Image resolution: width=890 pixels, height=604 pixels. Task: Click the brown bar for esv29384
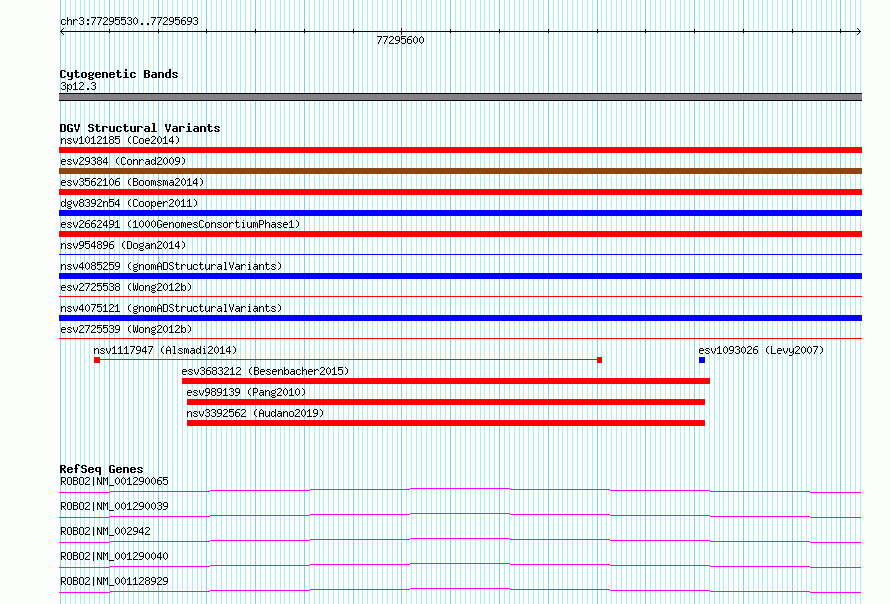460,171
